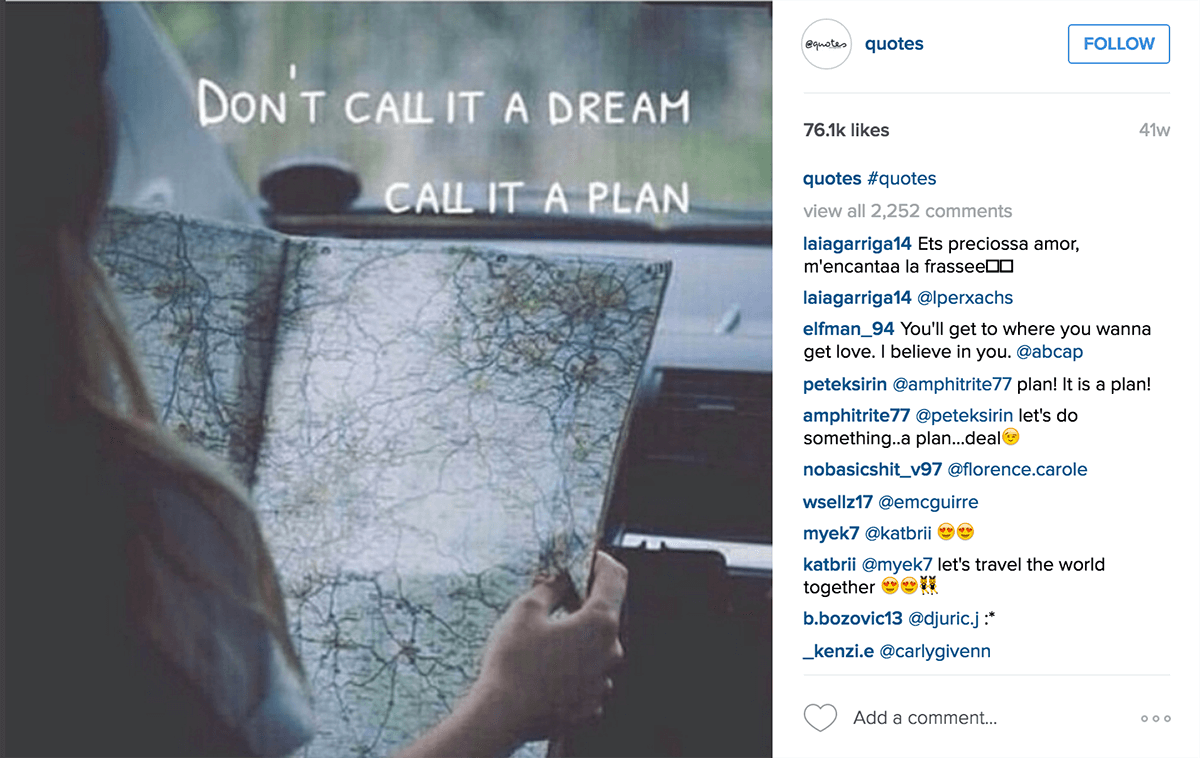Click the #quotes hashtag
Screen dimensions: 1200x758
click(x=902, y=179)
